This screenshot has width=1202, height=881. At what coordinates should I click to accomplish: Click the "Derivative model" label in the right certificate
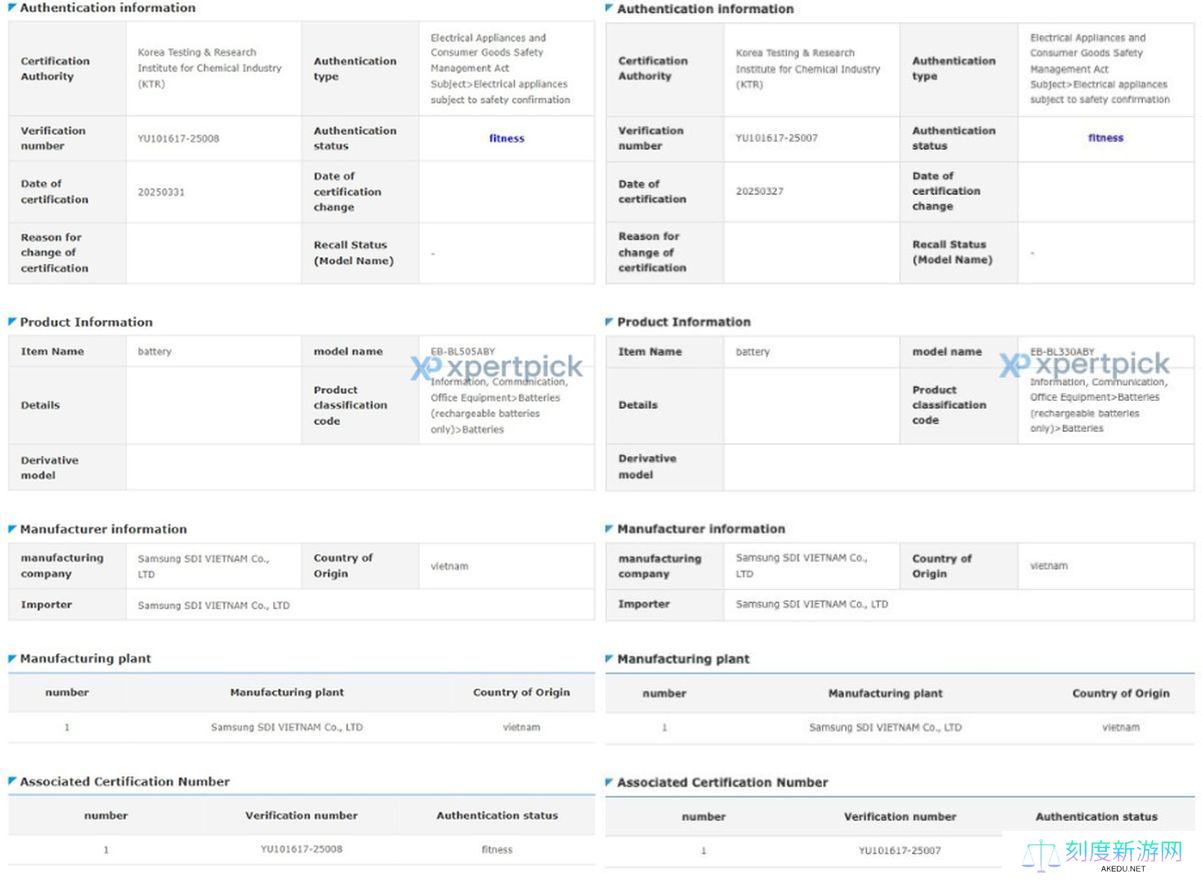click(648, 467)
